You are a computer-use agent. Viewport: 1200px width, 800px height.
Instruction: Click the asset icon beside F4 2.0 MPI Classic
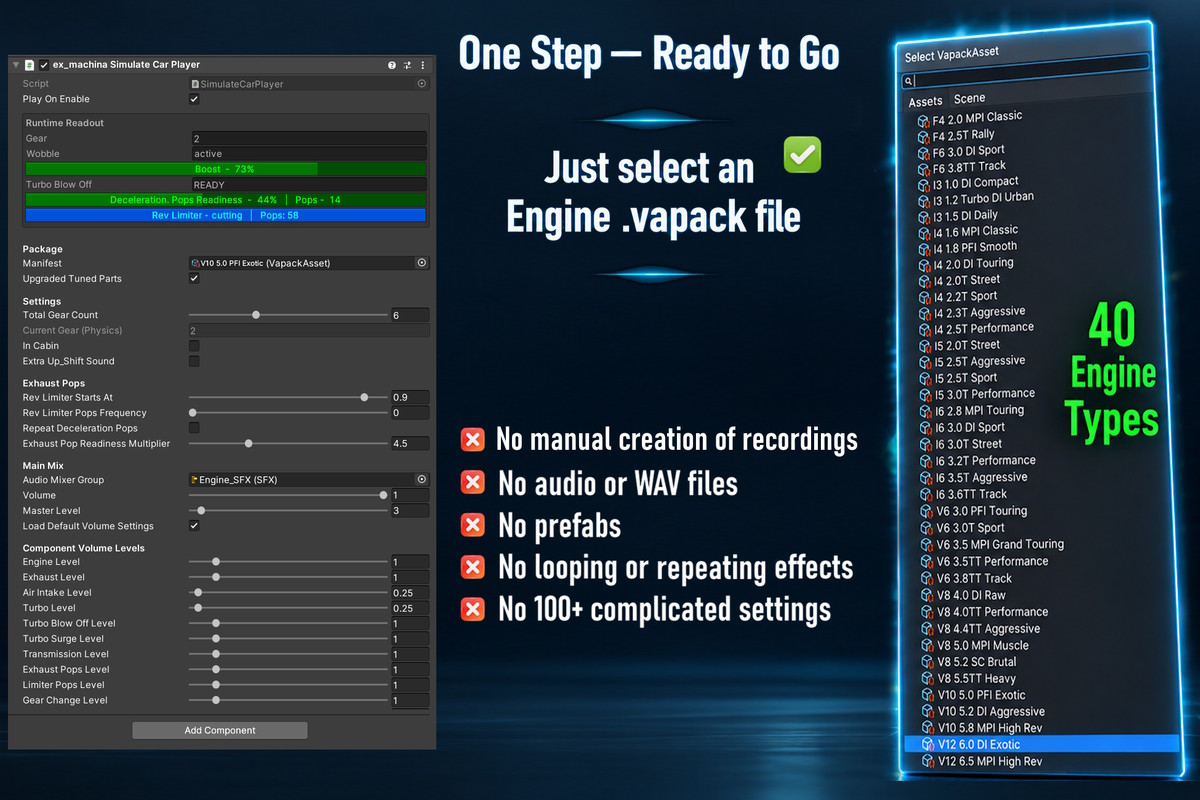tap(924, 120)
